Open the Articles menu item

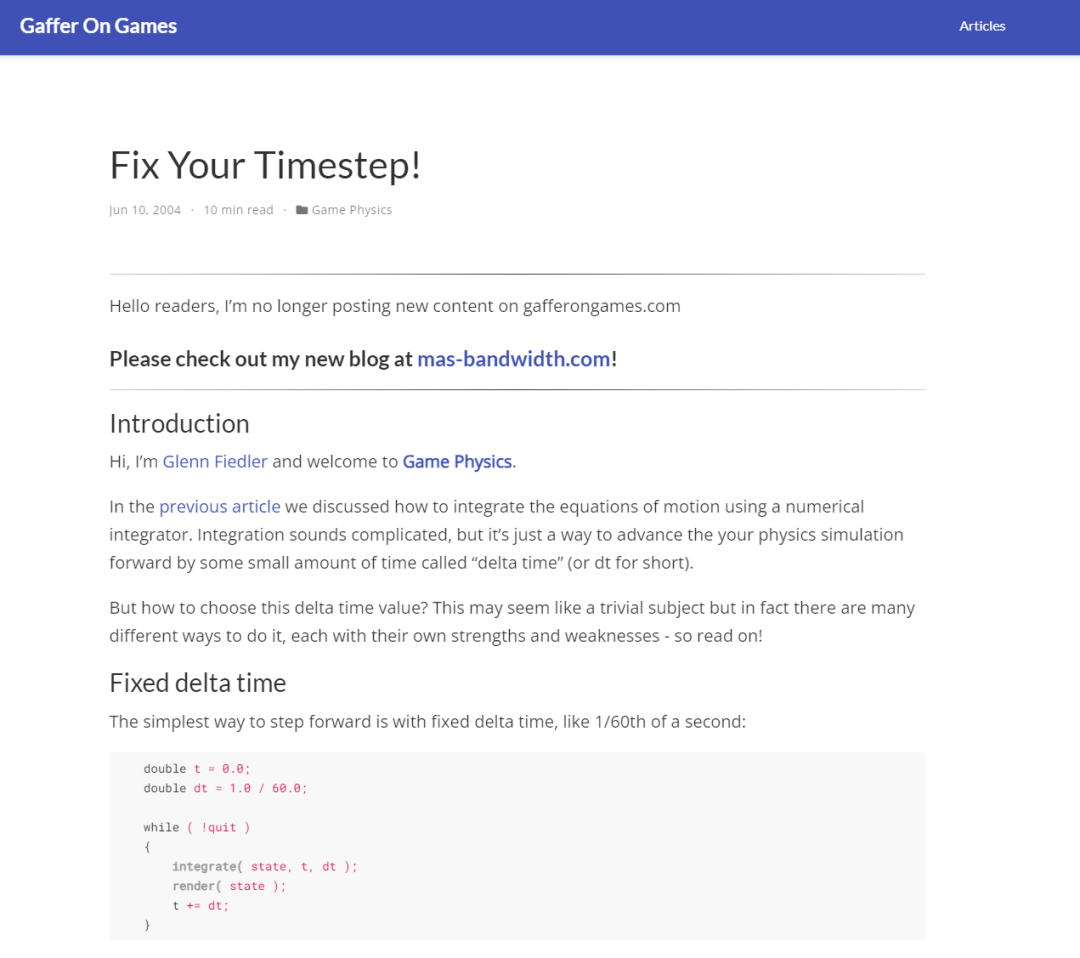(982, 26)
